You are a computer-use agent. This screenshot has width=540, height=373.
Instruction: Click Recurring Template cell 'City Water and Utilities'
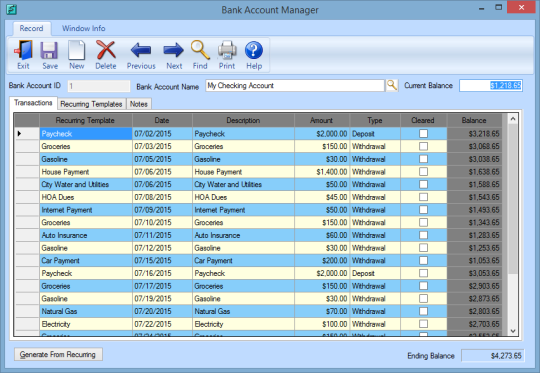pos(86,185)
